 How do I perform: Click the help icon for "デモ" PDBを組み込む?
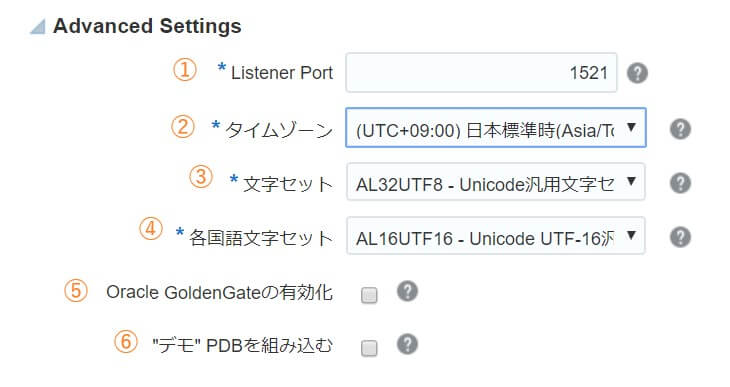(407, 345)
